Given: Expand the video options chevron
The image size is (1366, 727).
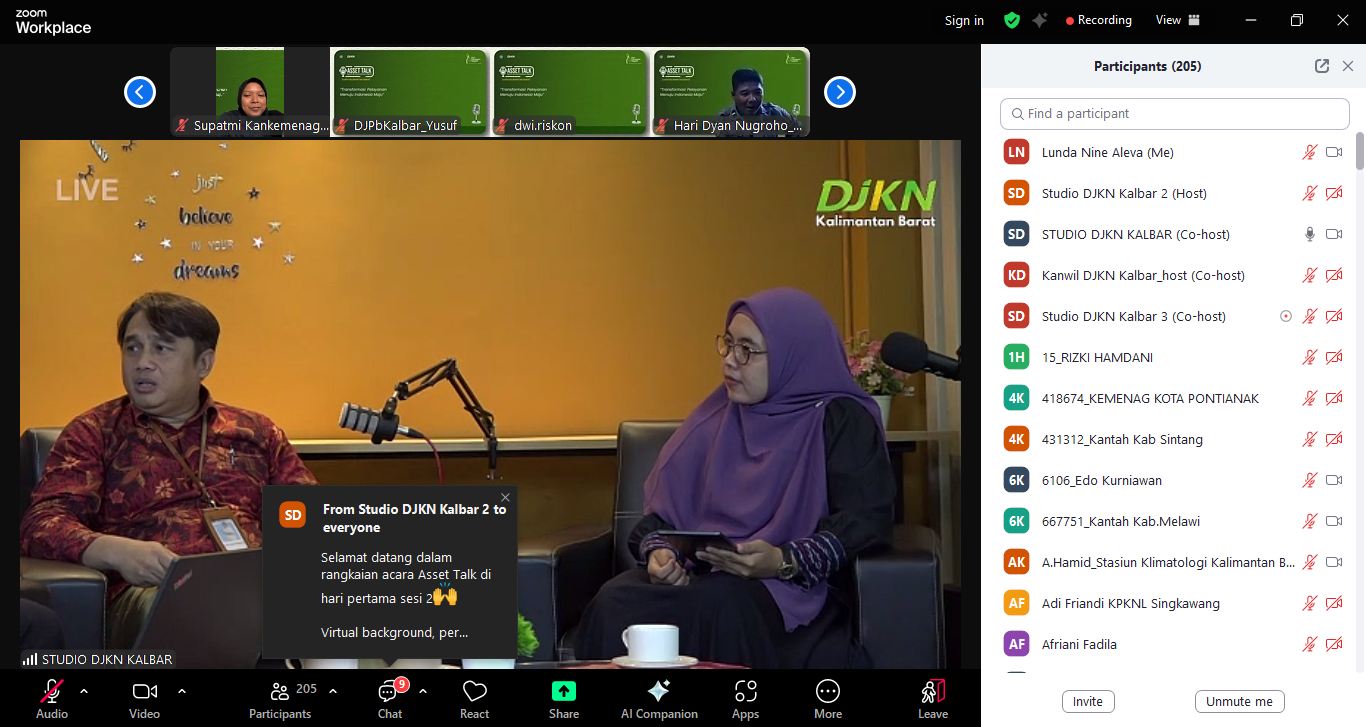Looking at the screenshot, I should click(182, 691).
